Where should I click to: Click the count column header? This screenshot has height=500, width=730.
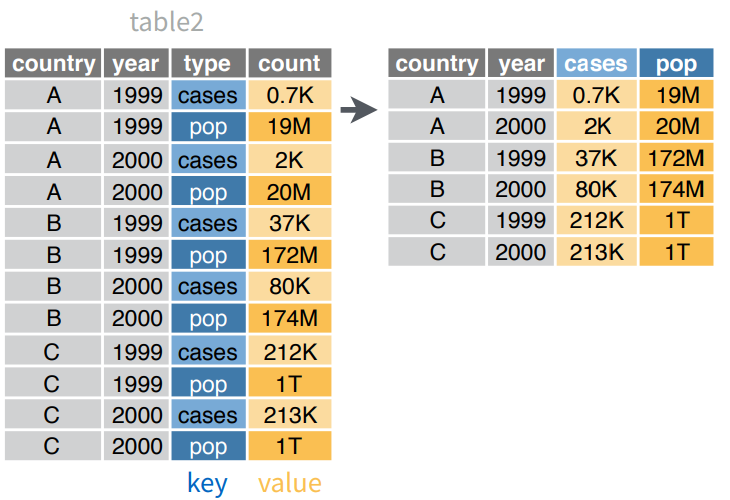pyautogui.click(x=290, y=63)
